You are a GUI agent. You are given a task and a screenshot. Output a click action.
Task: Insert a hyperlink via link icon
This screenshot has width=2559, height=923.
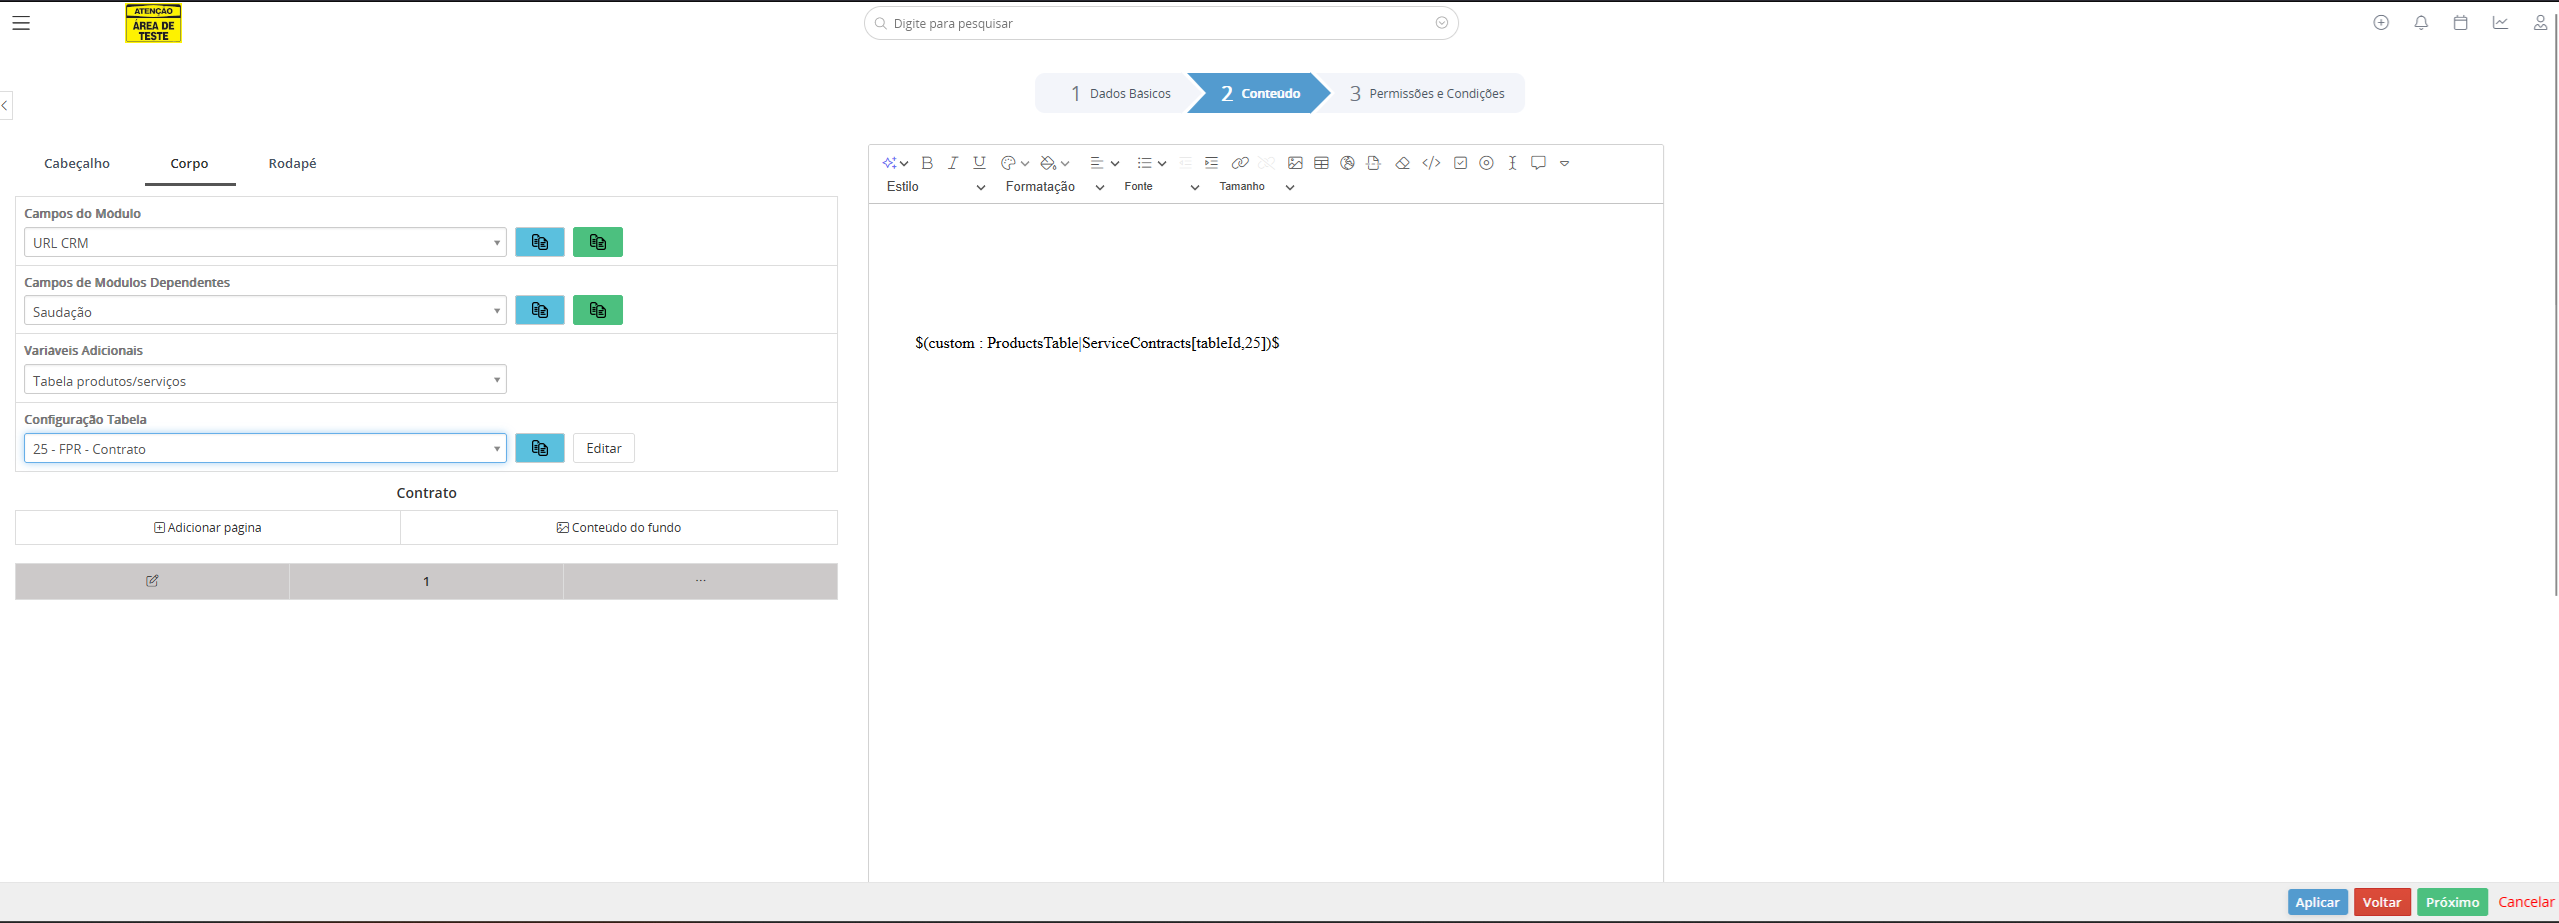(1240, 163)
